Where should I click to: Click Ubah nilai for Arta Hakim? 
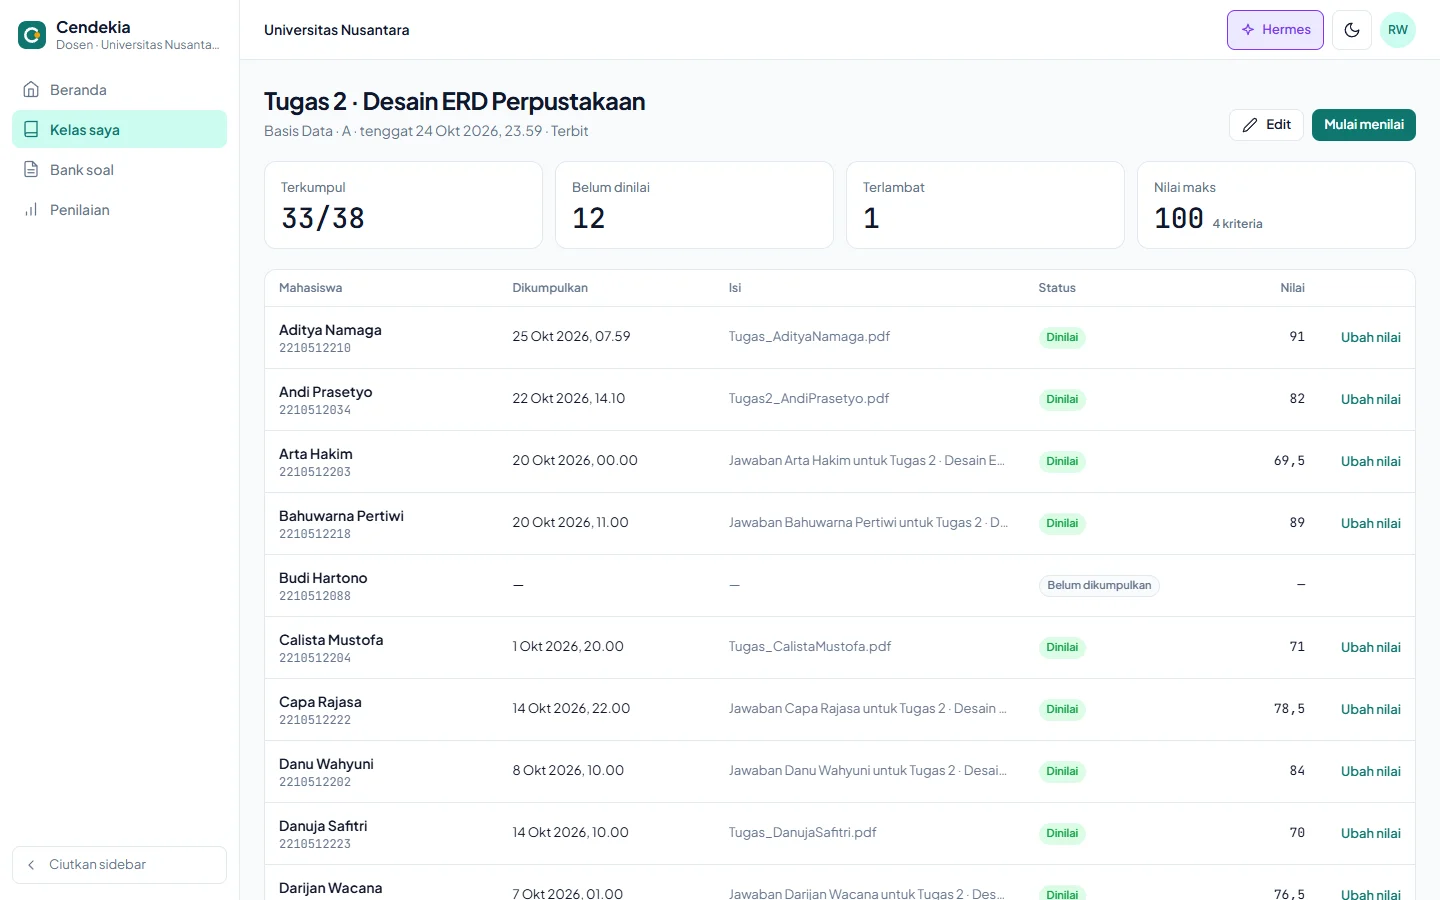coord(1370,461)
